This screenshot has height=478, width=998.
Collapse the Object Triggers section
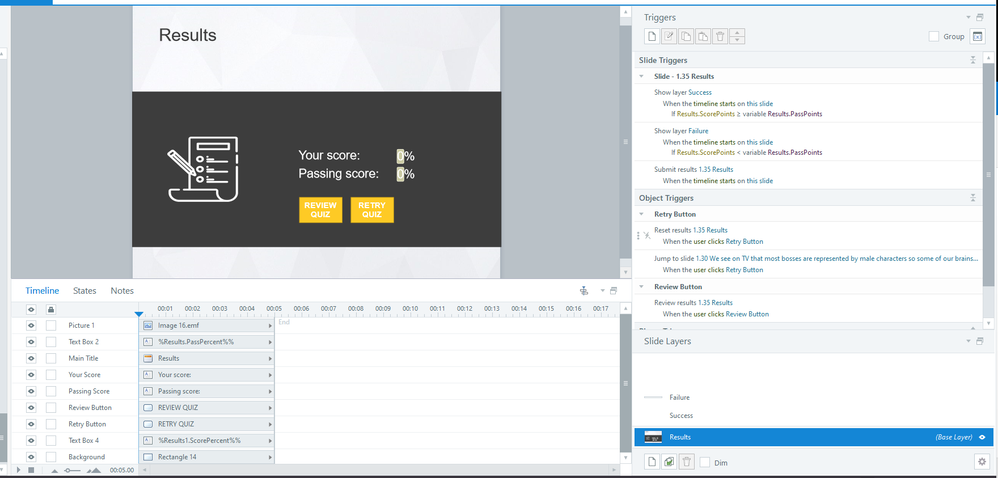pos(973,198)
